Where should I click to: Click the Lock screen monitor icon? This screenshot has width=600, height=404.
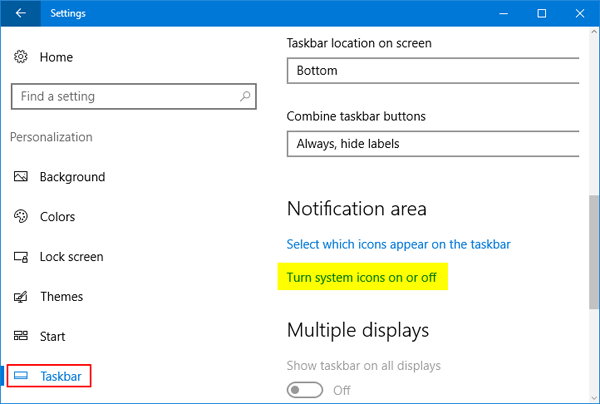(21, 257)
